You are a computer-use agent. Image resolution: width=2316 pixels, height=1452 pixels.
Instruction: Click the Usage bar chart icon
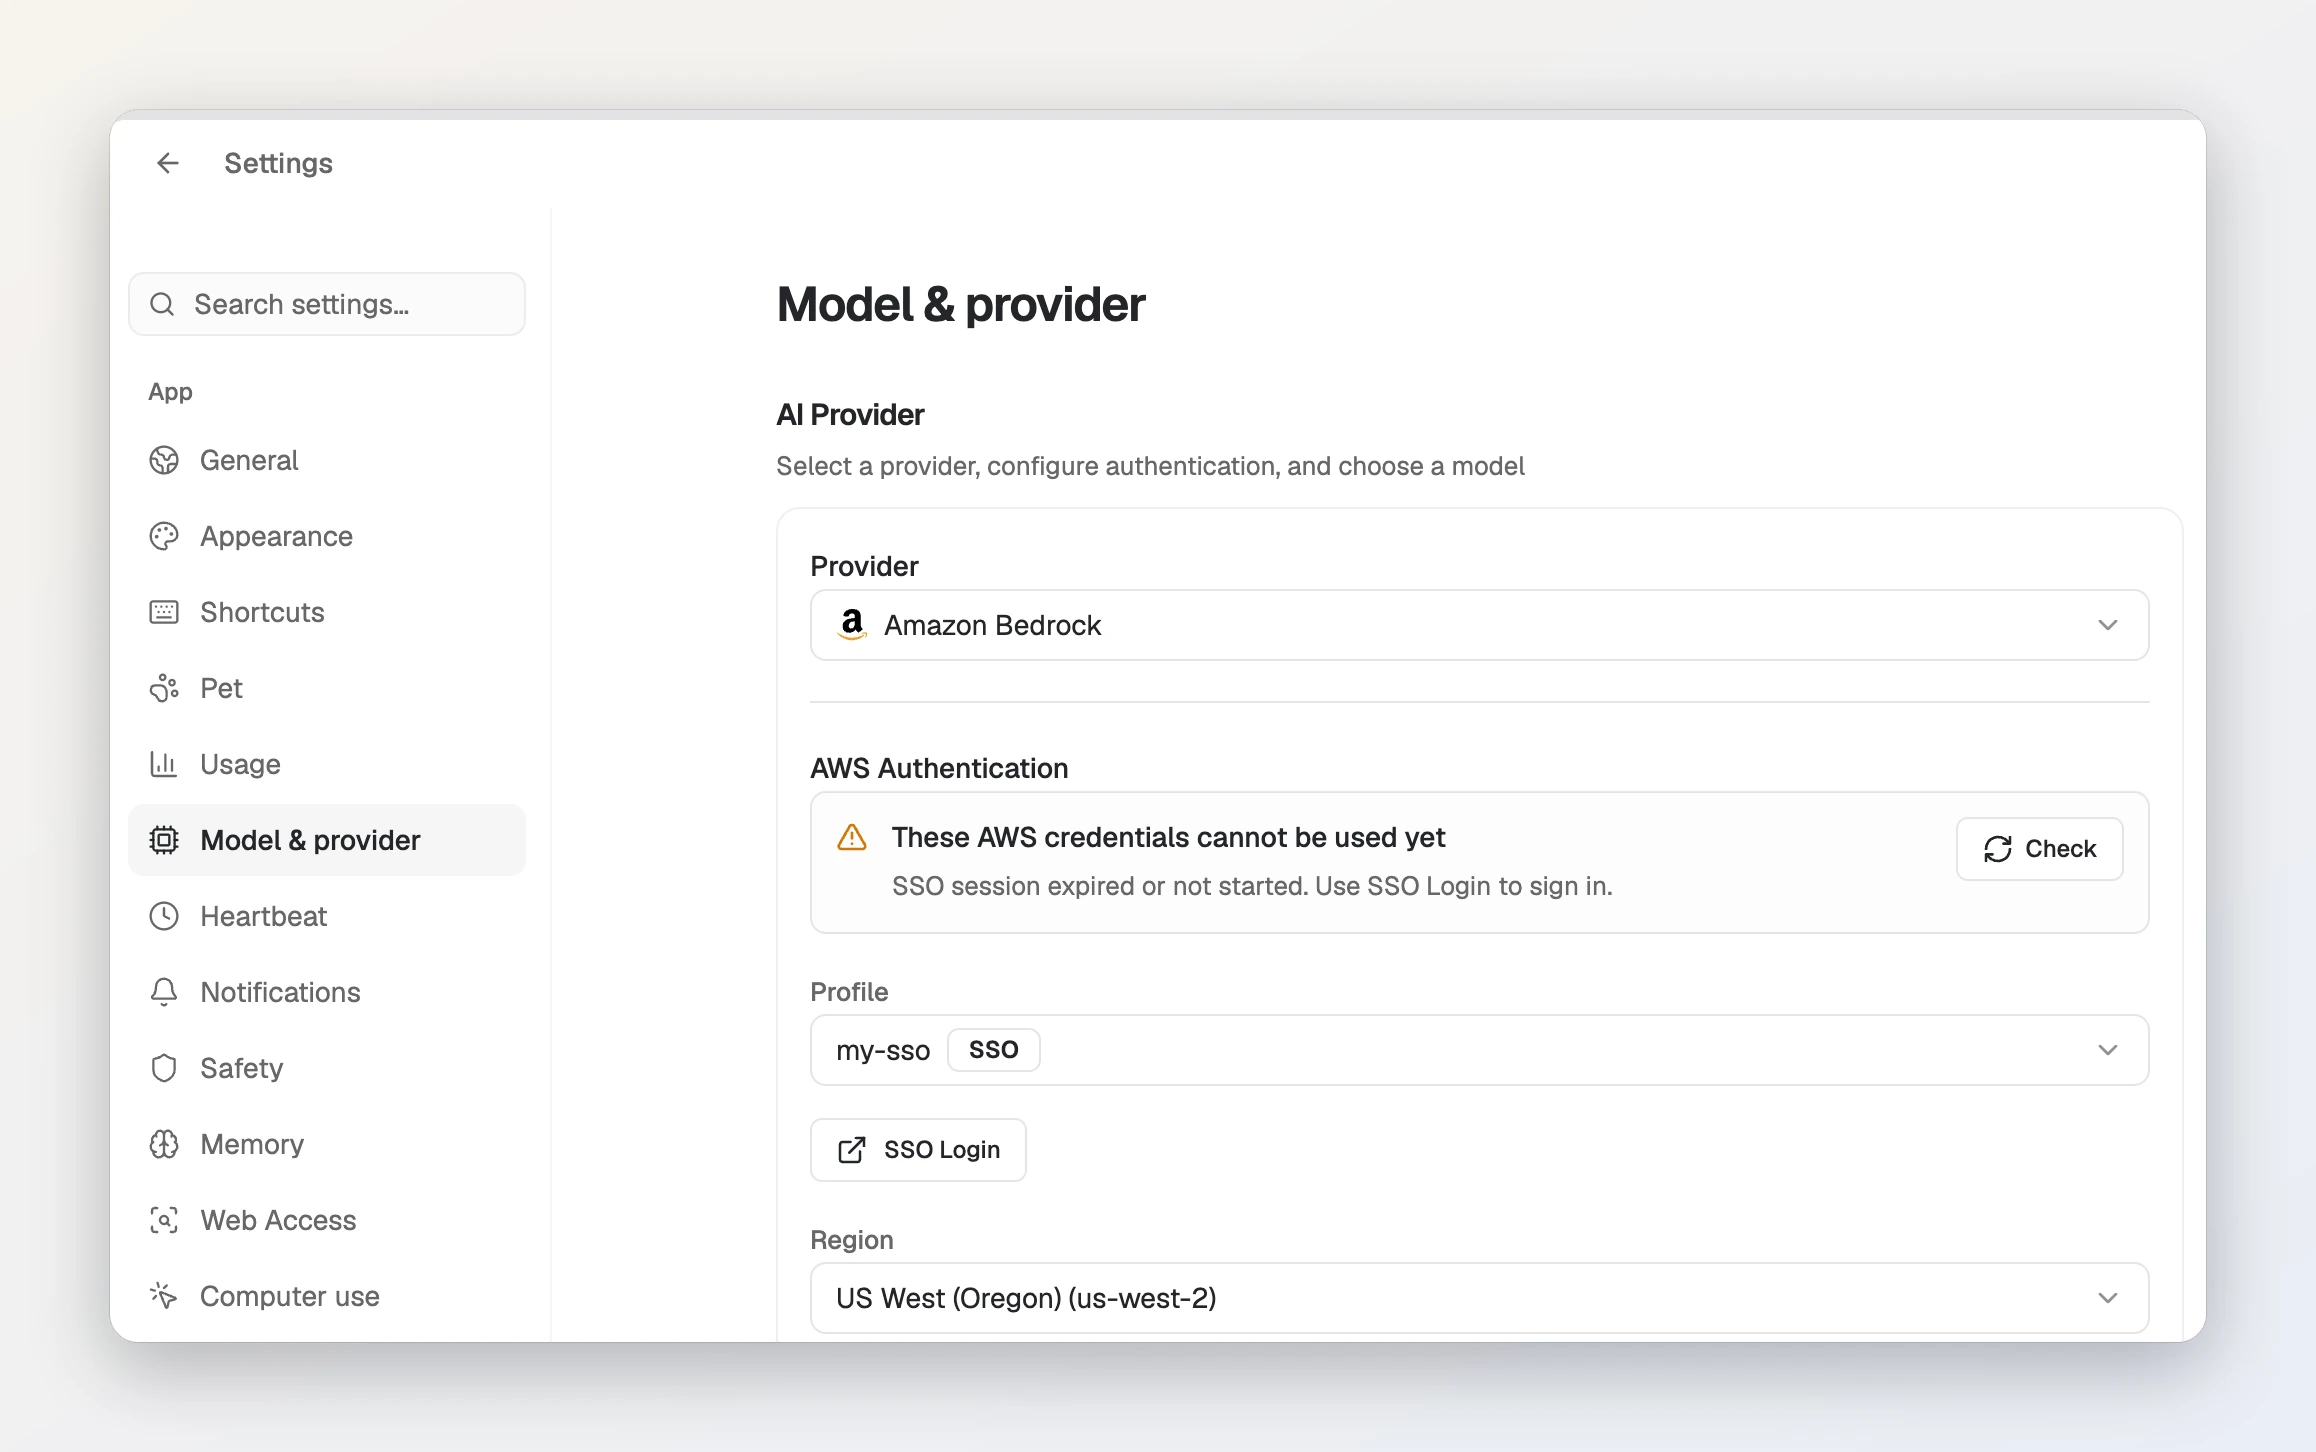(x=164, y=764)
